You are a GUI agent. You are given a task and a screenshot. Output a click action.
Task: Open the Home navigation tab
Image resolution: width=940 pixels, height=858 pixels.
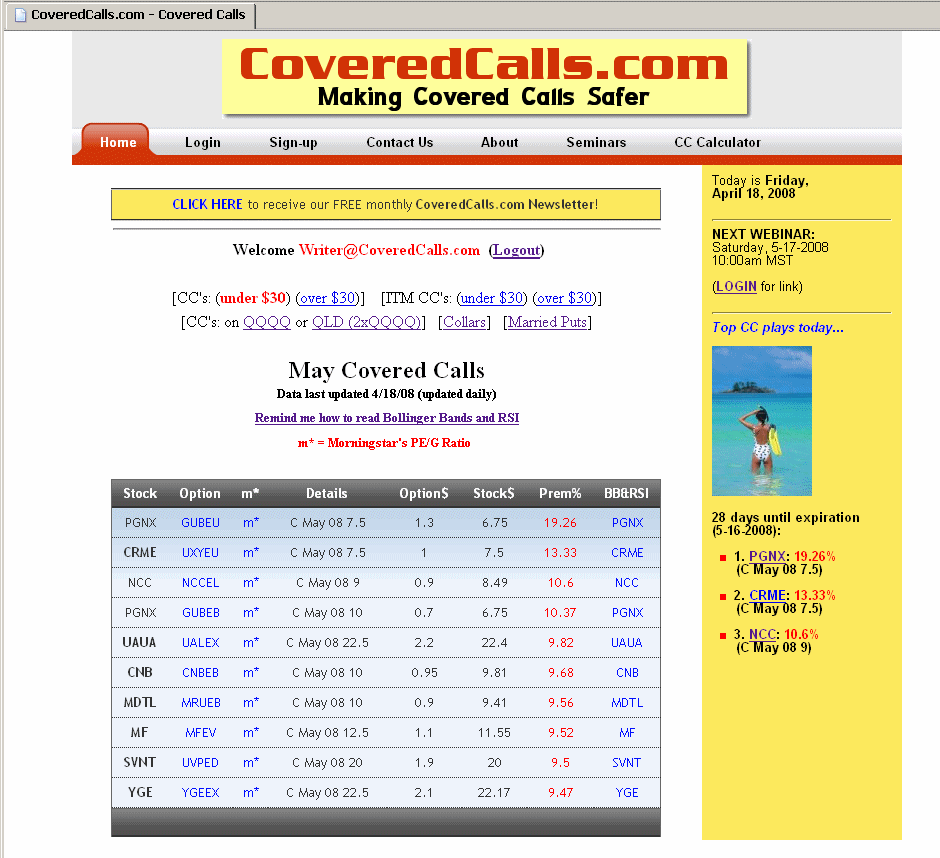(118, 142)
